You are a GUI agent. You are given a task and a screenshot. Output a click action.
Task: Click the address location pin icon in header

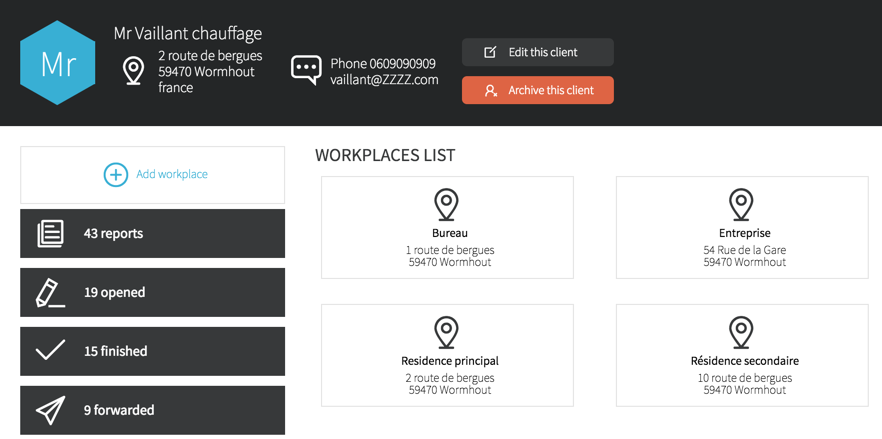133,71
